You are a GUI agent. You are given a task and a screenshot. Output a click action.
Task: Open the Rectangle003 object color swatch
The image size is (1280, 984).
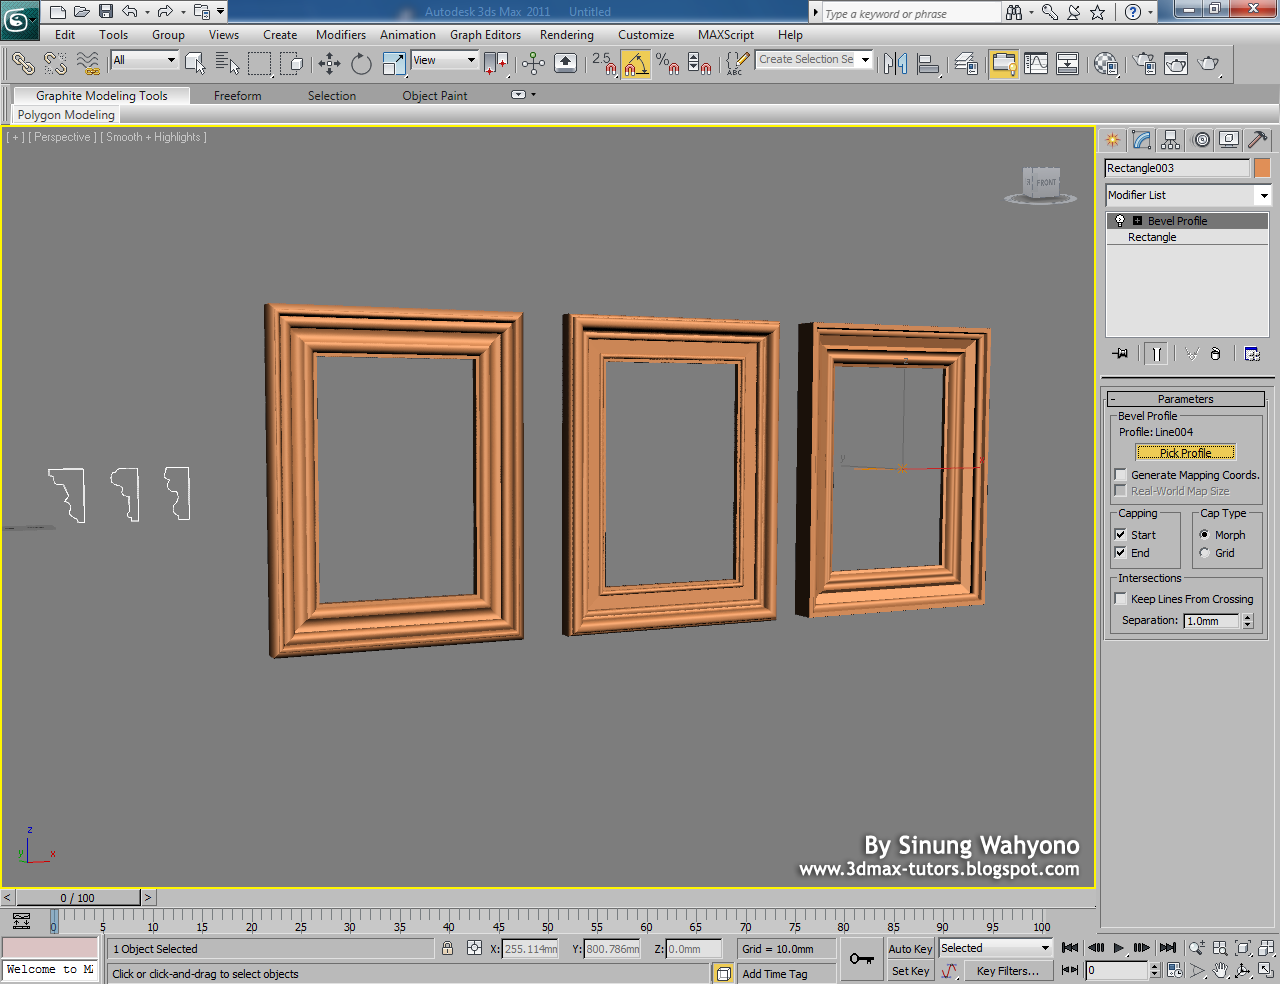(x=1261, y=167)
